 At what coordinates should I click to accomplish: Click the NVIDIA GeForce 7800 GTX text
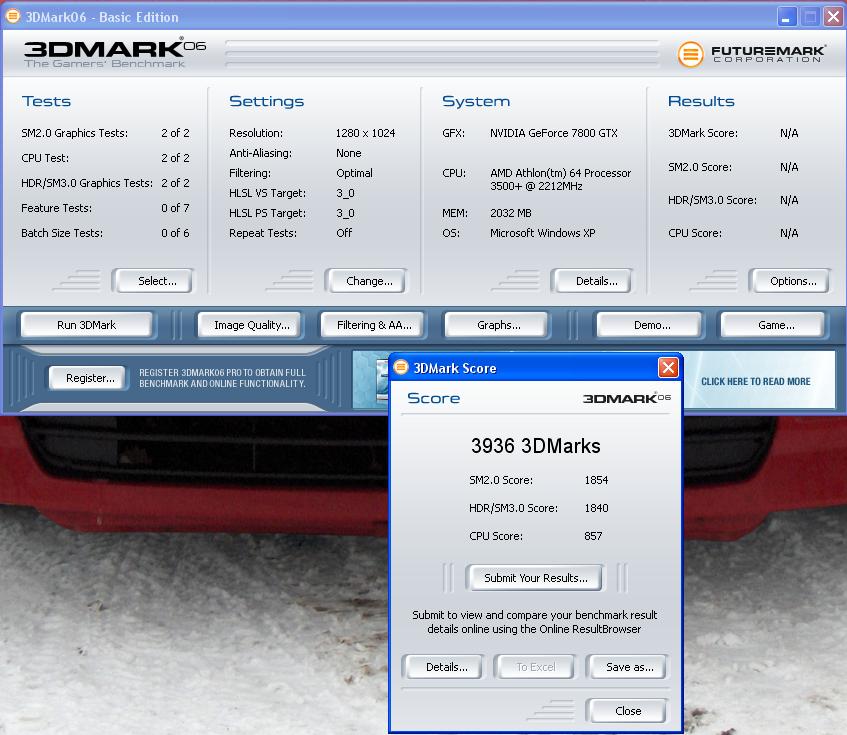point(554,133)
